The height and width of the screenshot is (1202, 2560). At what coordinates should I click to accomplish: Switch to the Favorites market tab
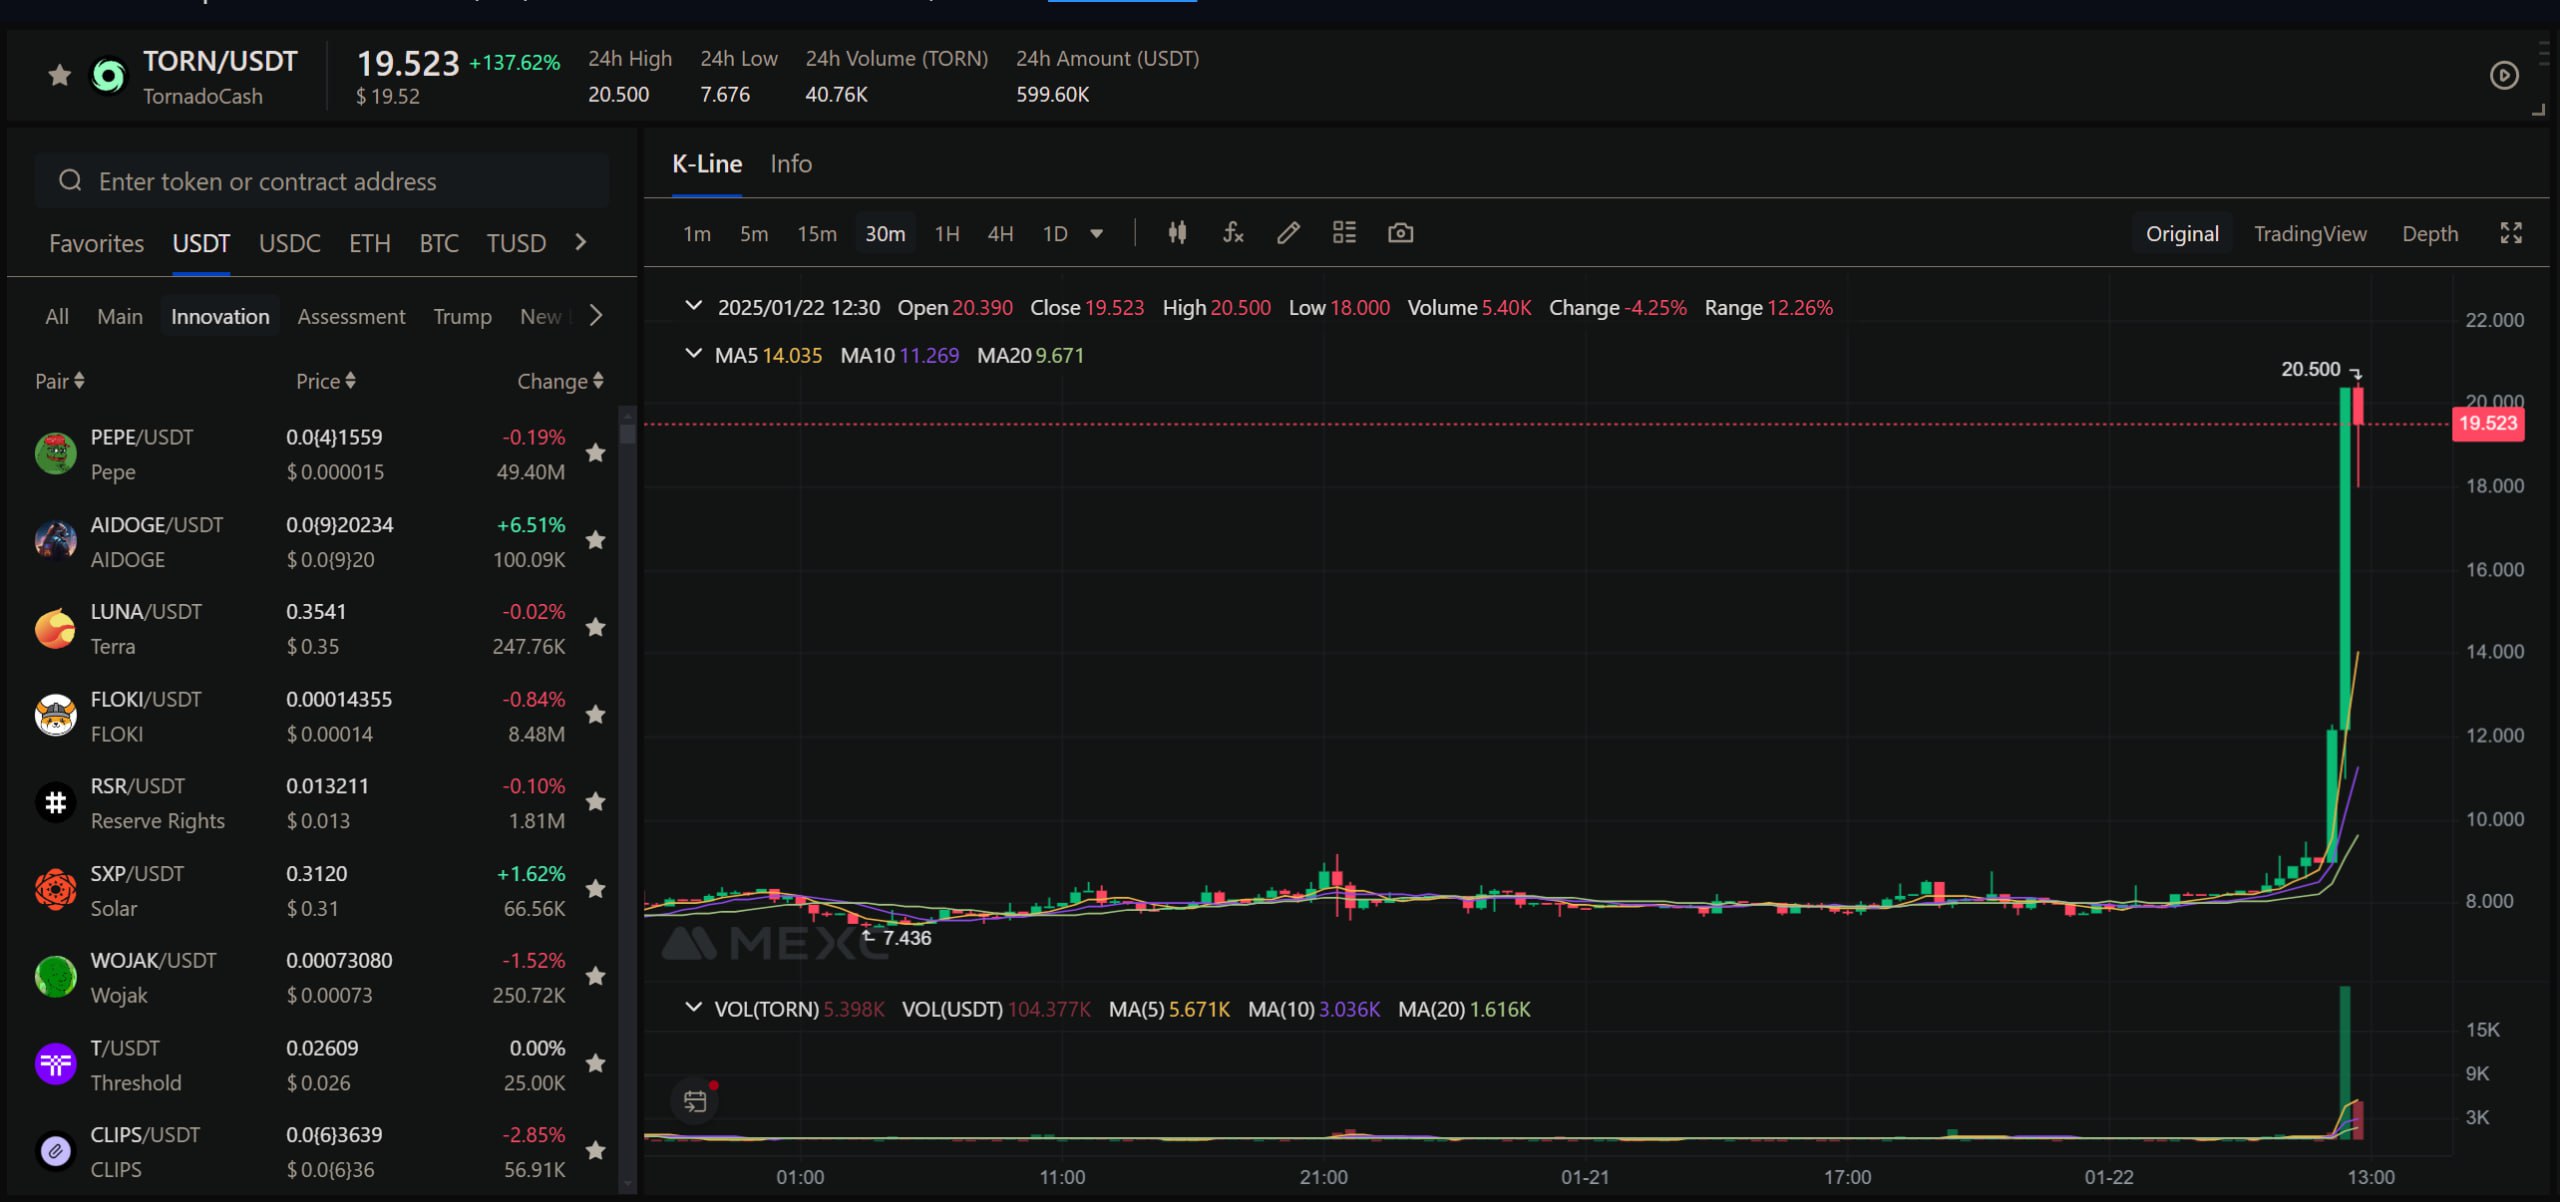[x=96, y=243]
